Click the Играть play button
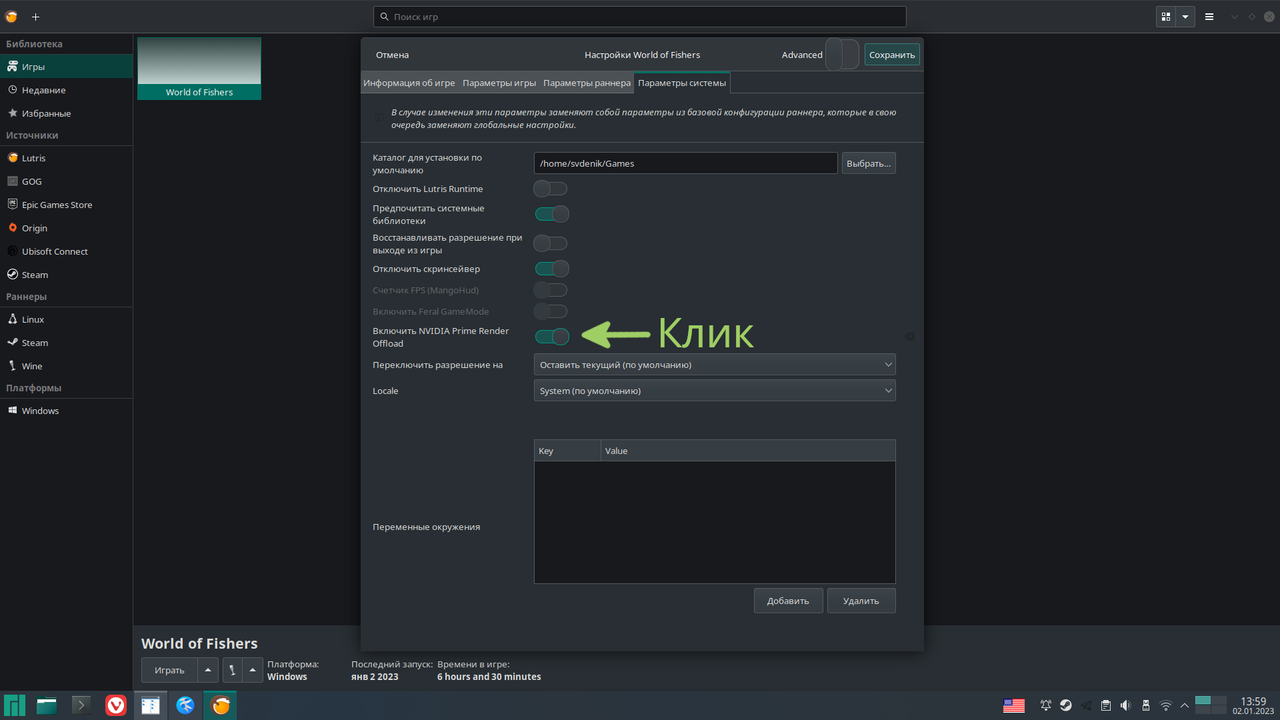Screen dimensions: 1280x720 click(169, 670)
